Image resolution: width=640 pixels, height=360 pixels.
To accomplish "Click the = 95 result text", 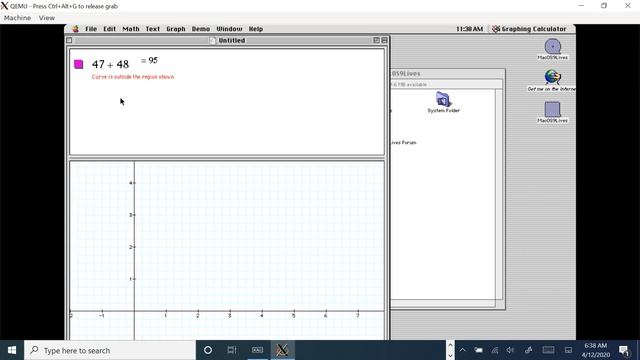I will point(149,60).
